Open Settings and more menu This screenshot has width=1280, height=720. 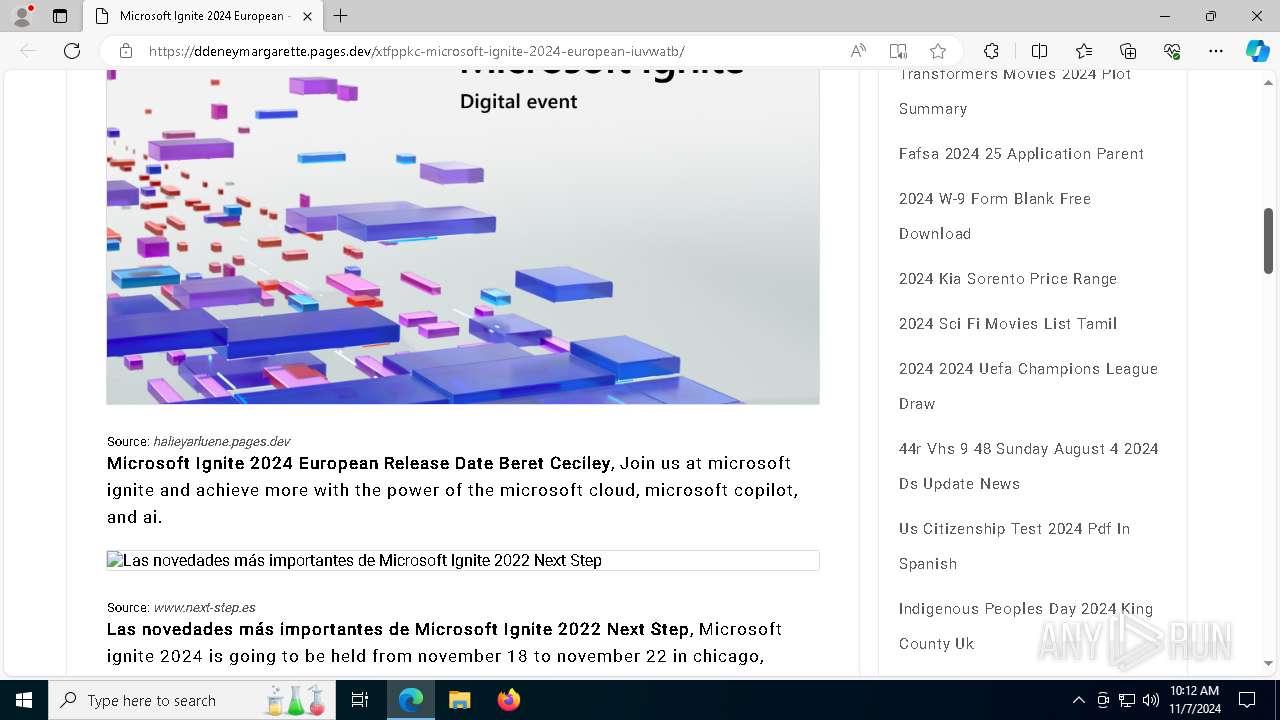[1216, 51]
